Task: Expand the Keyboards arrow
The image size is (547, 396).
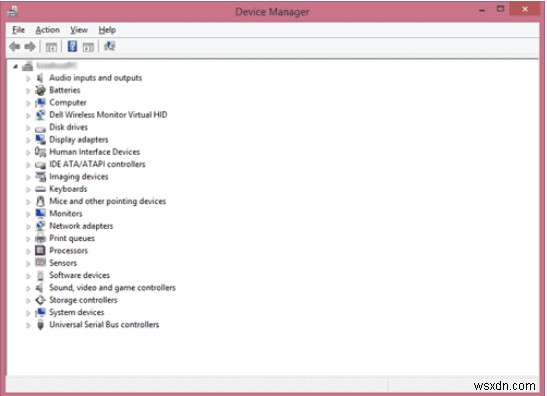Action: (x=28, y=189)
